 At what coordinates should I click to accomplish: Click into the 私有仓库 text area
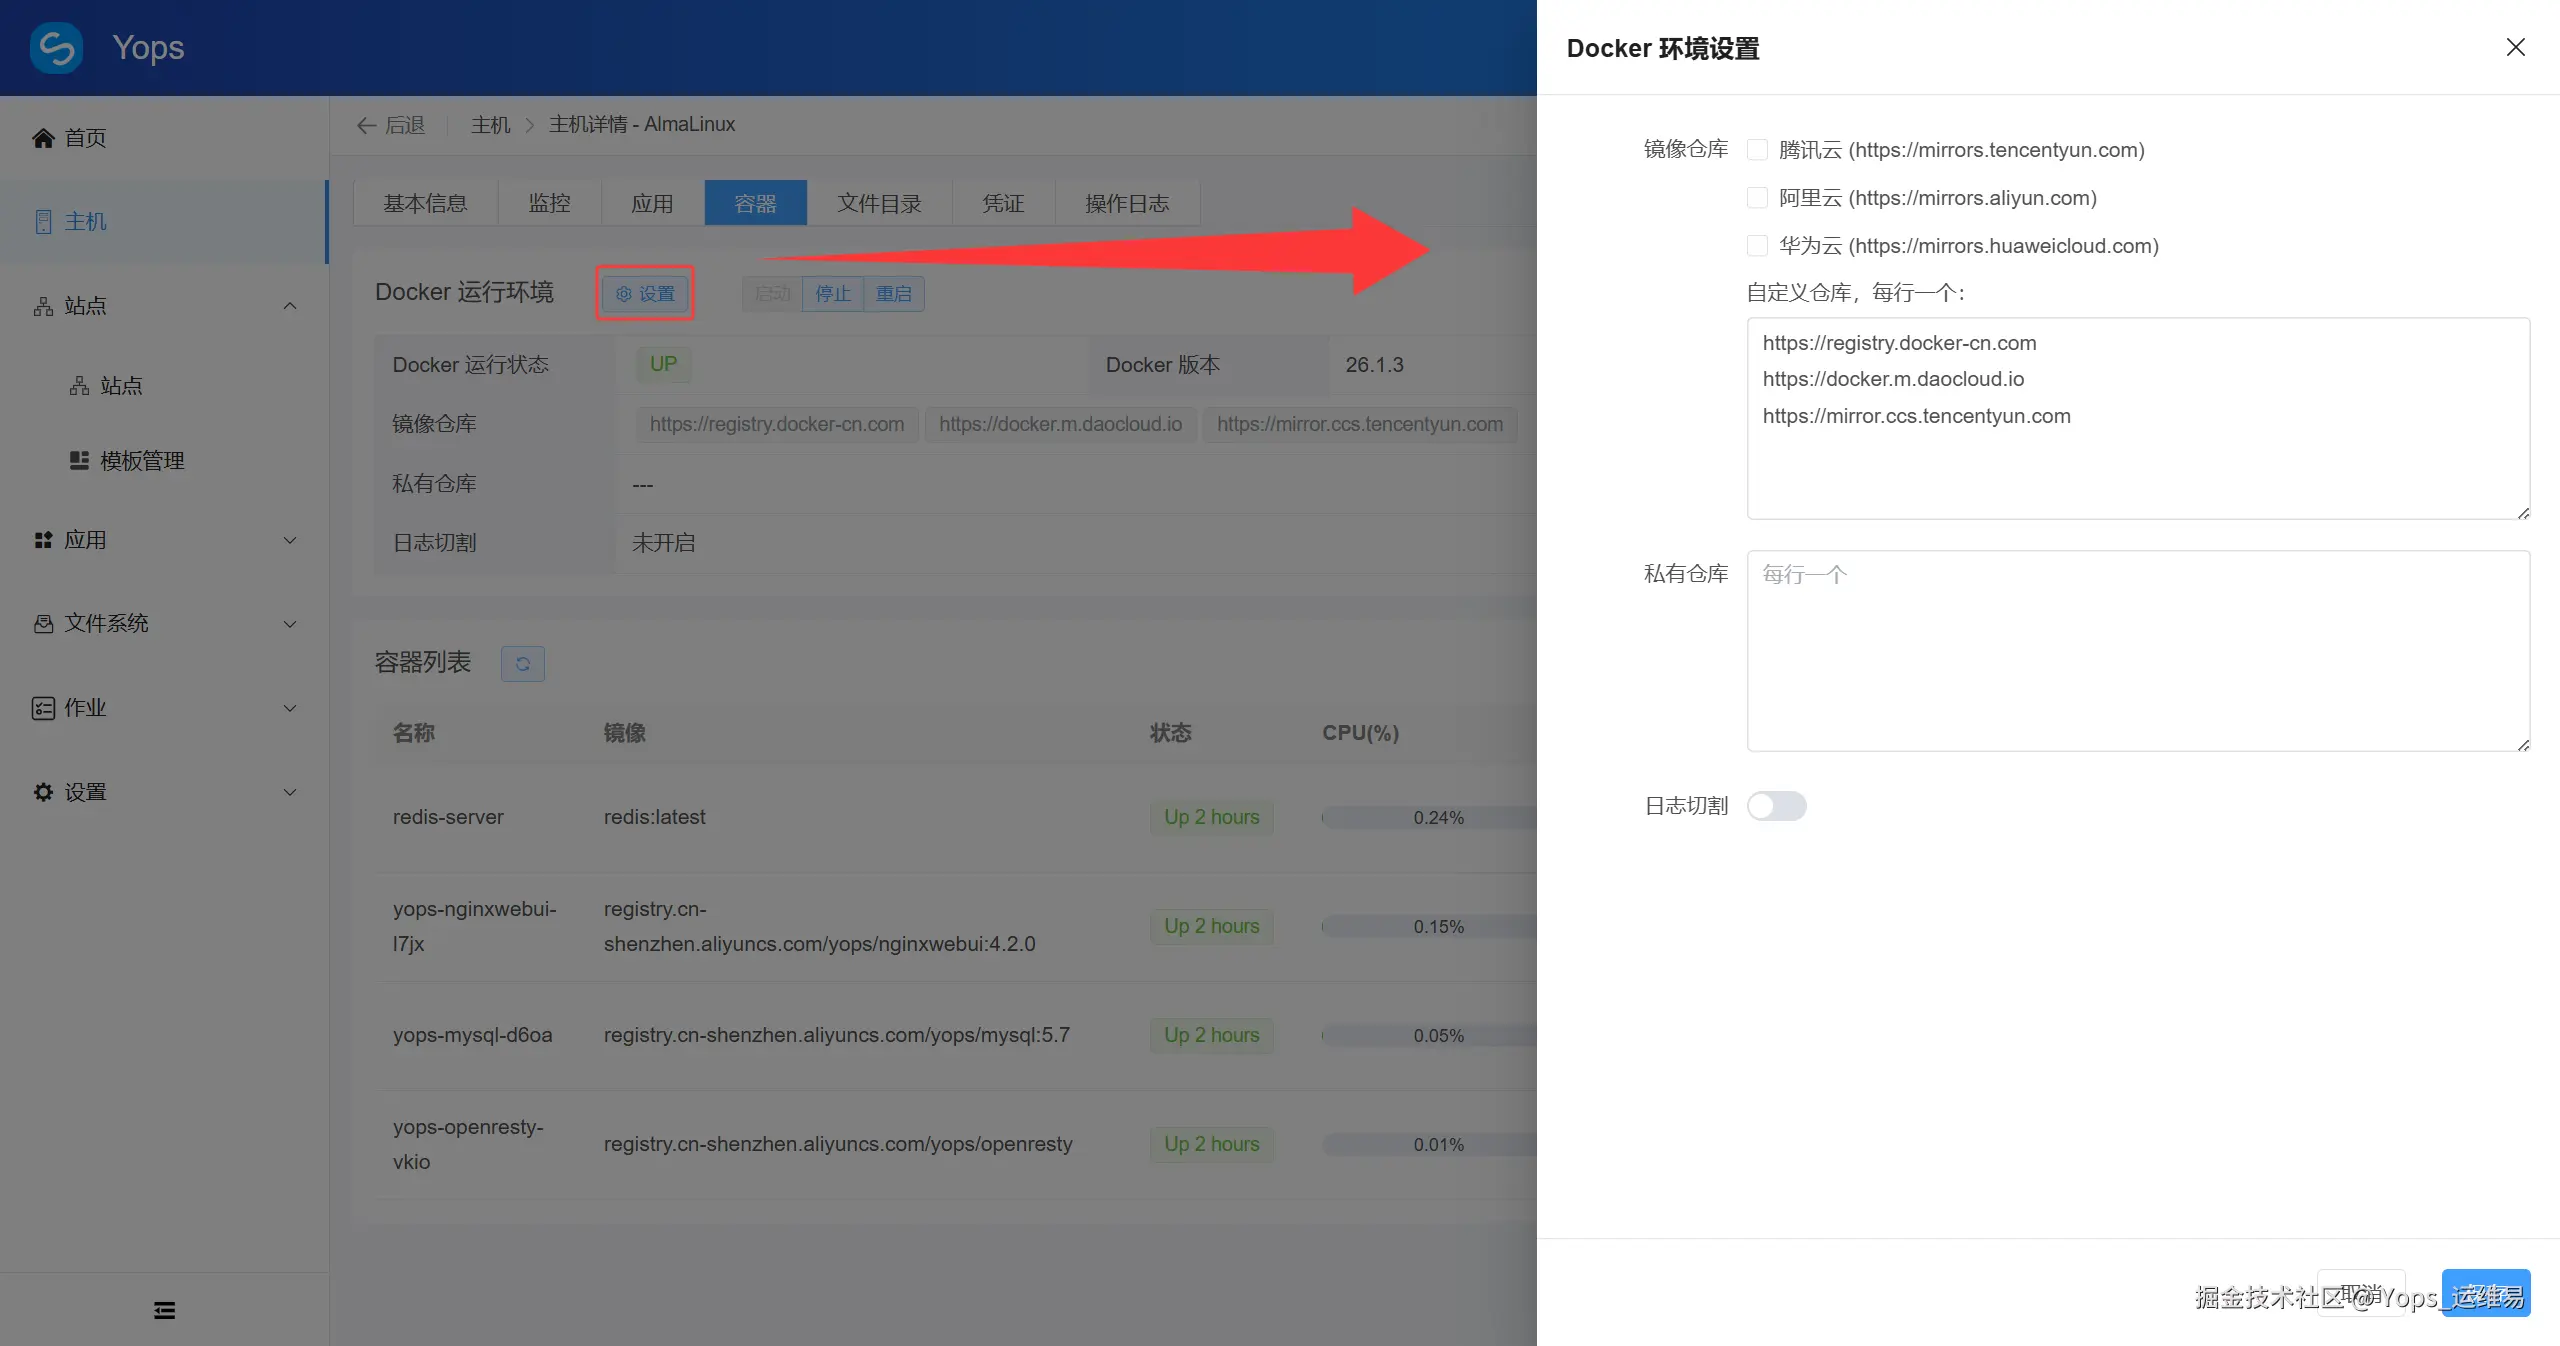[2137, 650]
